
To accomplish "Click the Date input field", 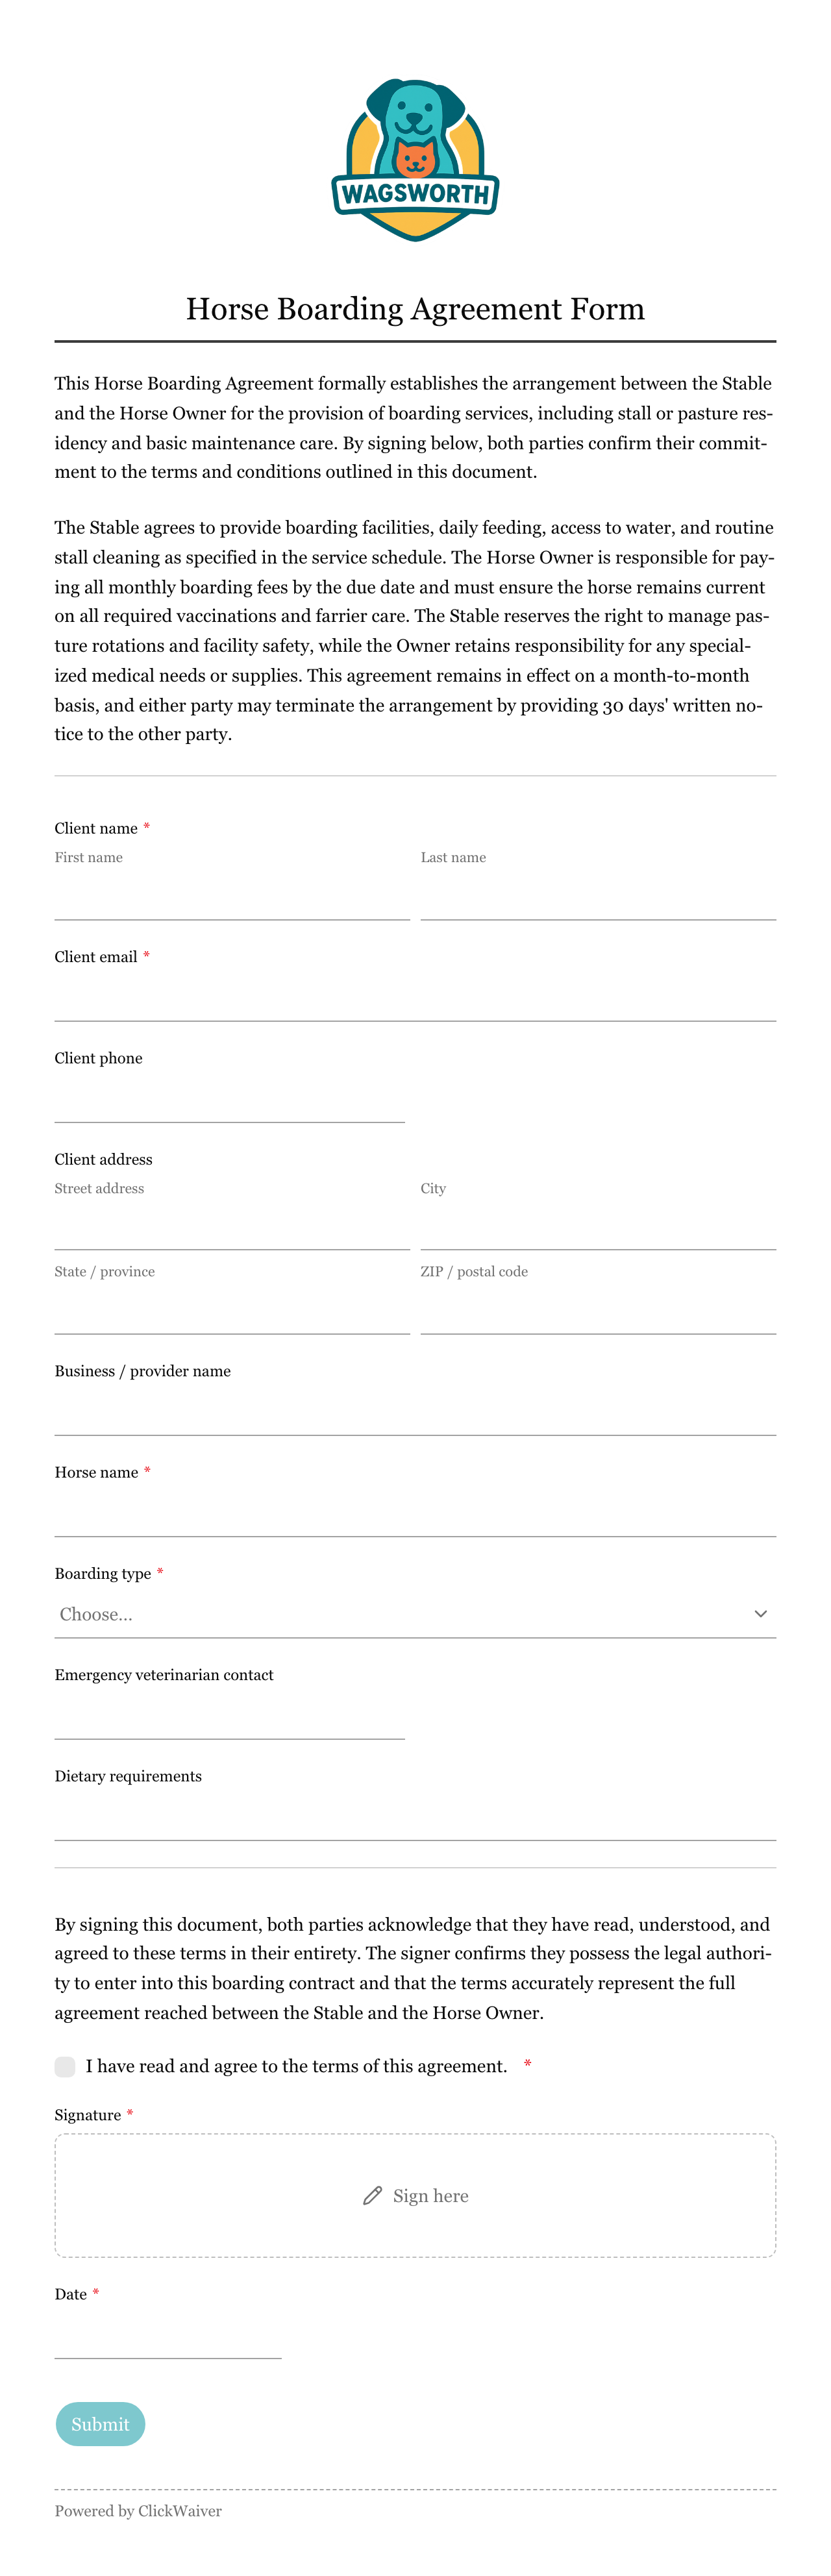I will tap(168, 2335).
